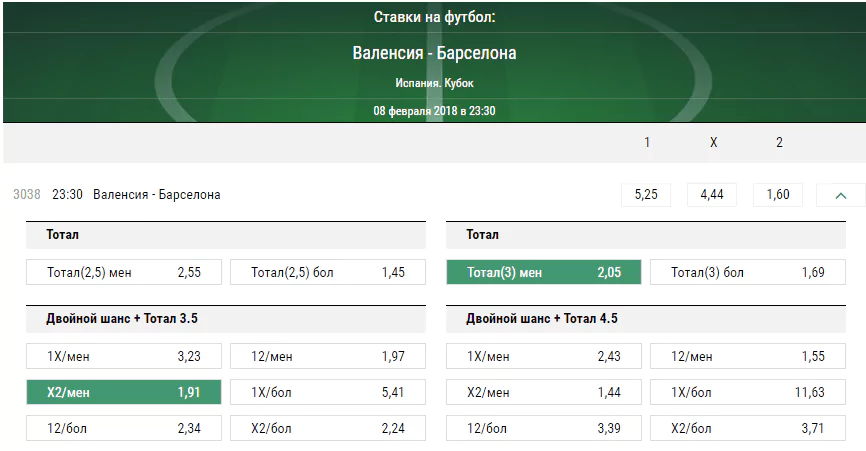Select Х2/бол odds 3,71
This screenshot has width=866, height=451.
748,428
